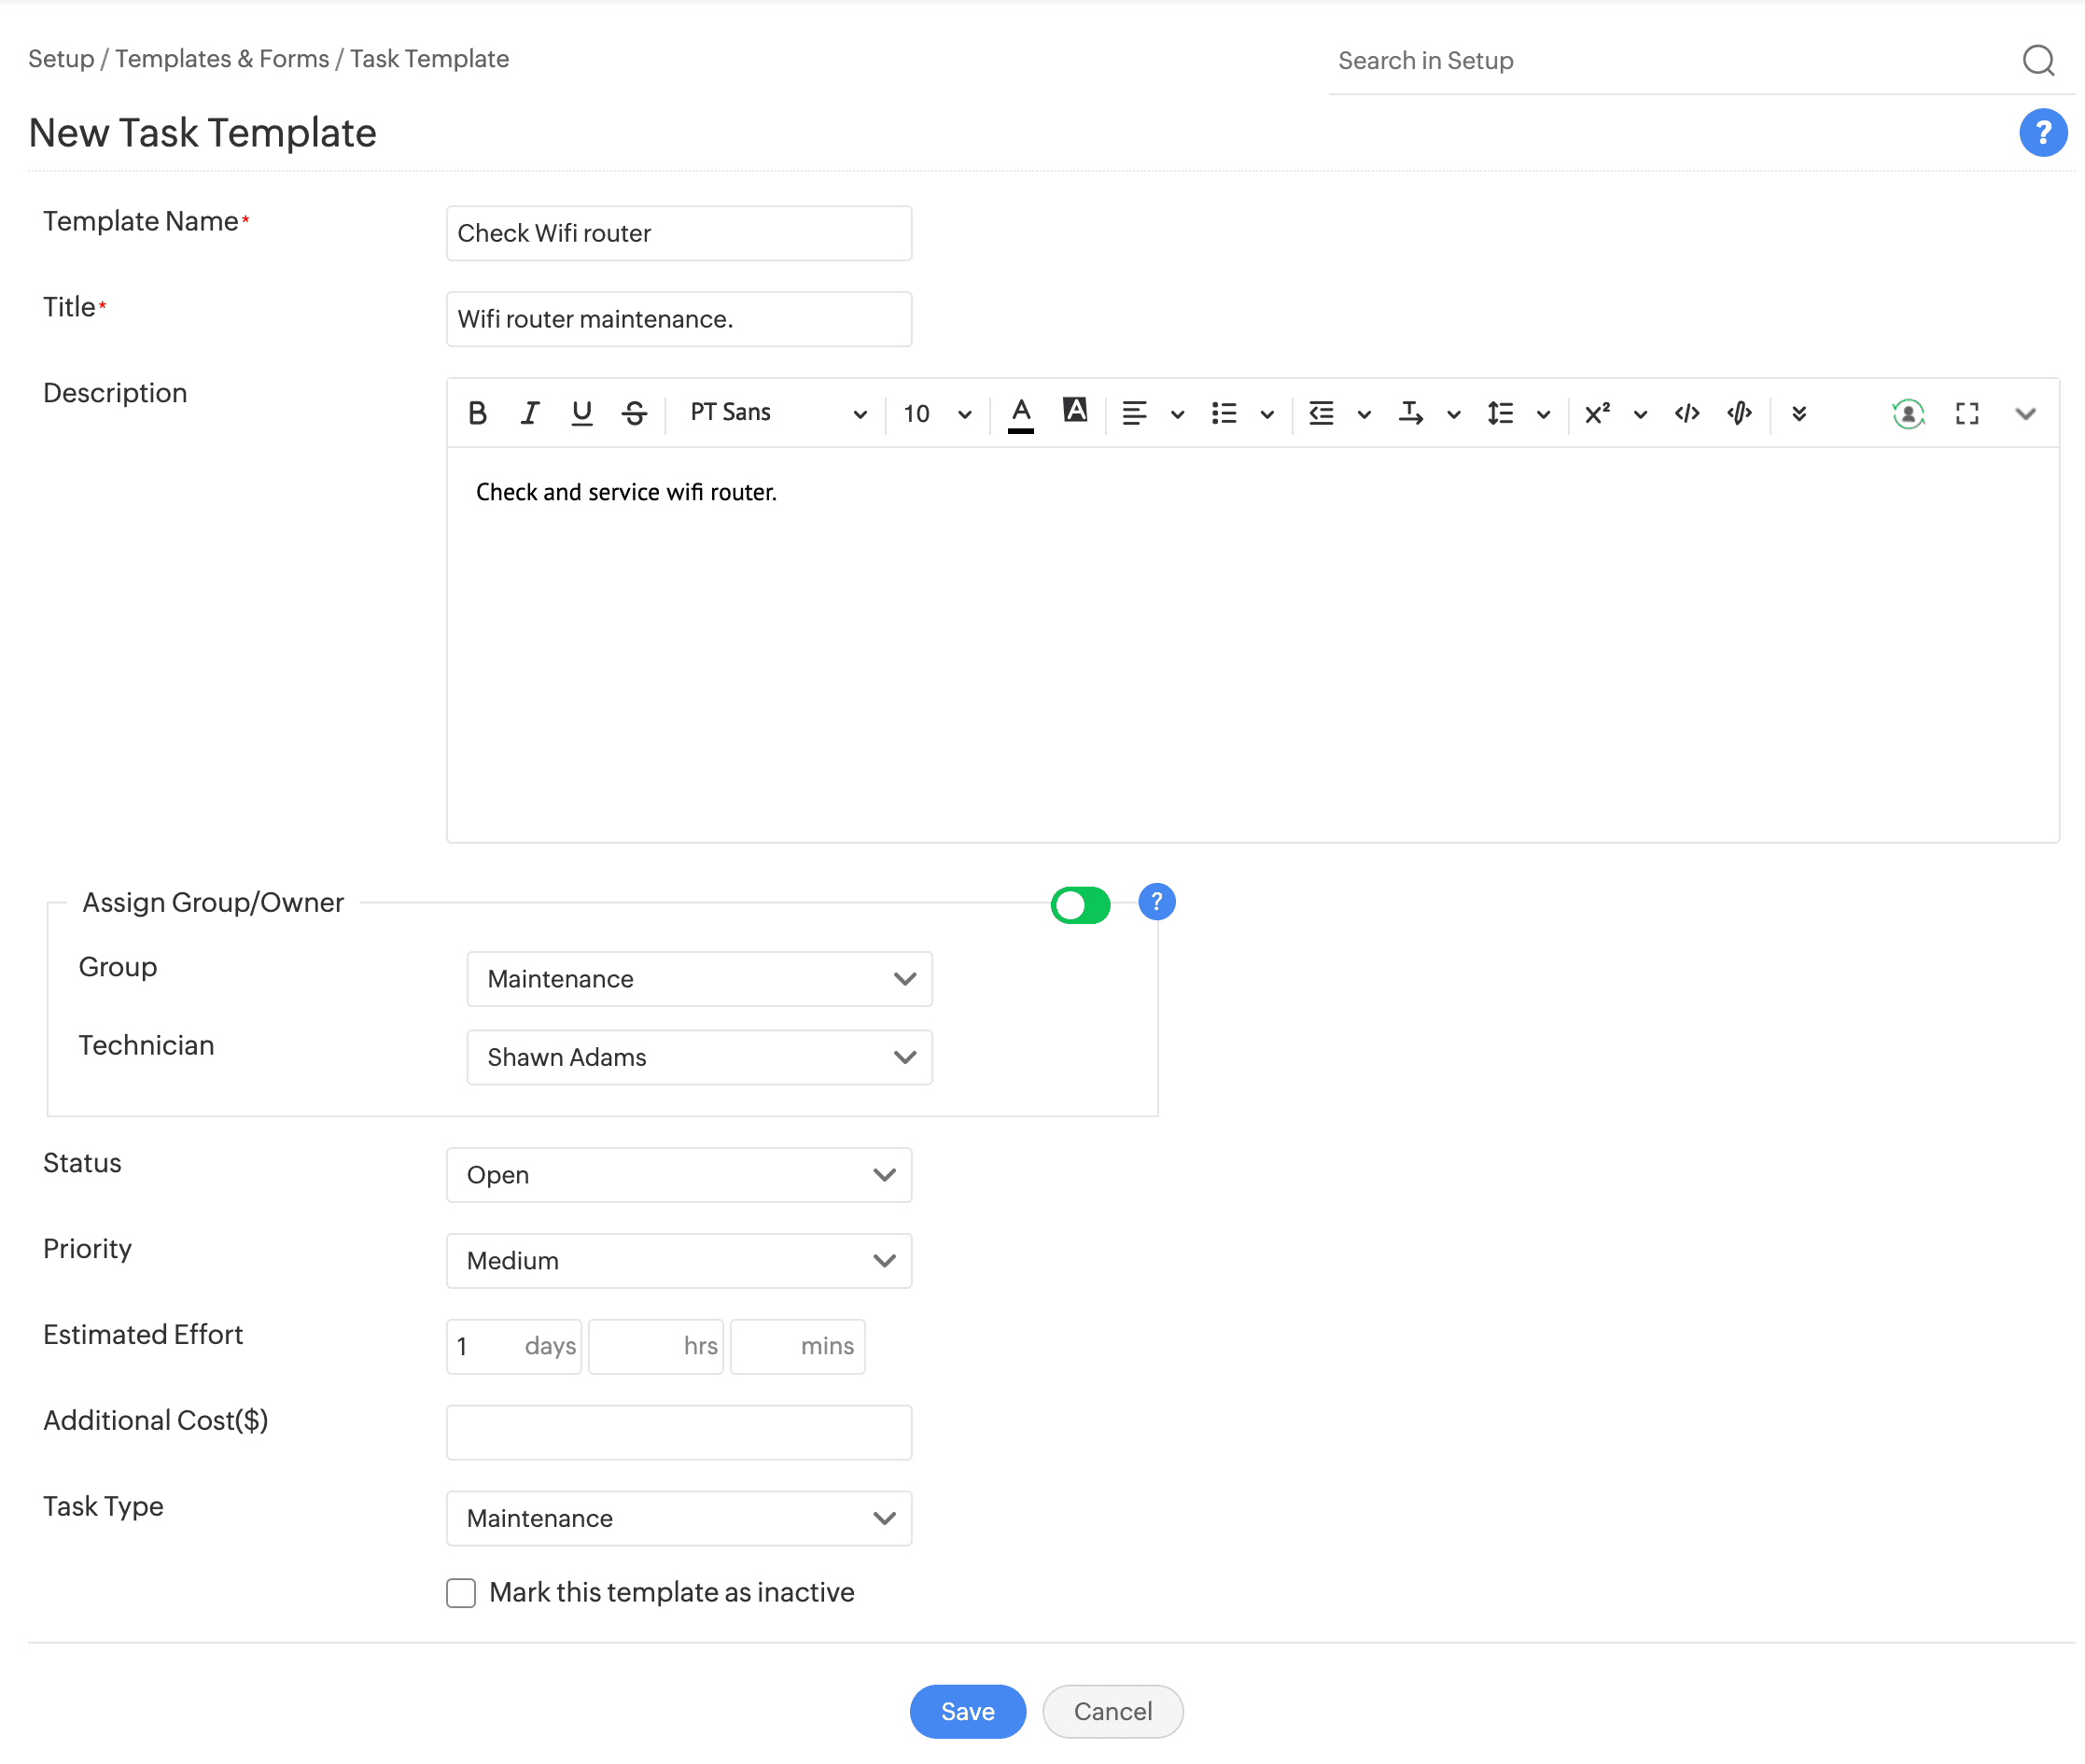Viewport: 2085px width, 1764px height.
Task: Click the underline formatting icon
Action: tap(581, 413)
